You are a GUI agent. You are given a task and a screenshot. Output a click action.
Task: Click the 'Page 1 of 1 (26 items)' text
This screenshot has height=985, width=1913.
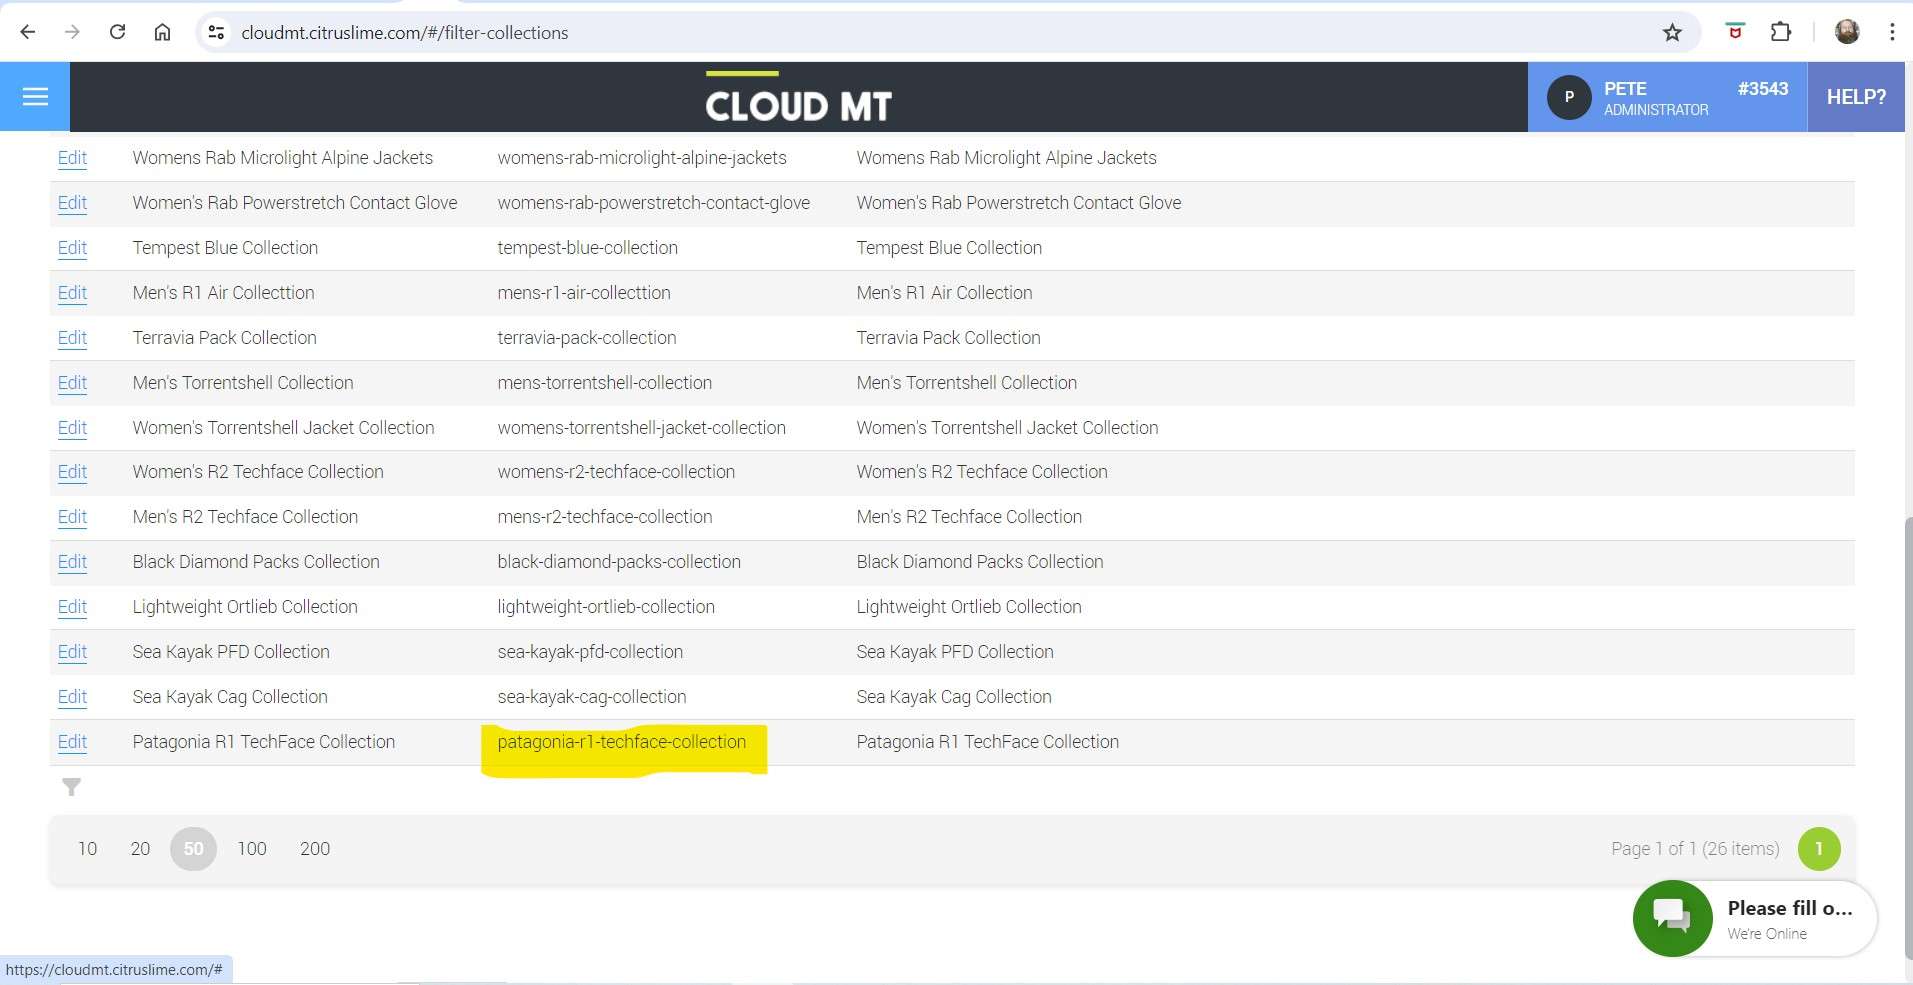[1695, 849]
